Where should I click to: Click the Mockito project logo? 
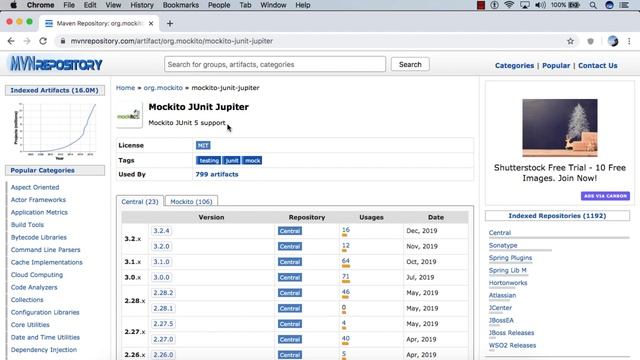tap(129, 115)
